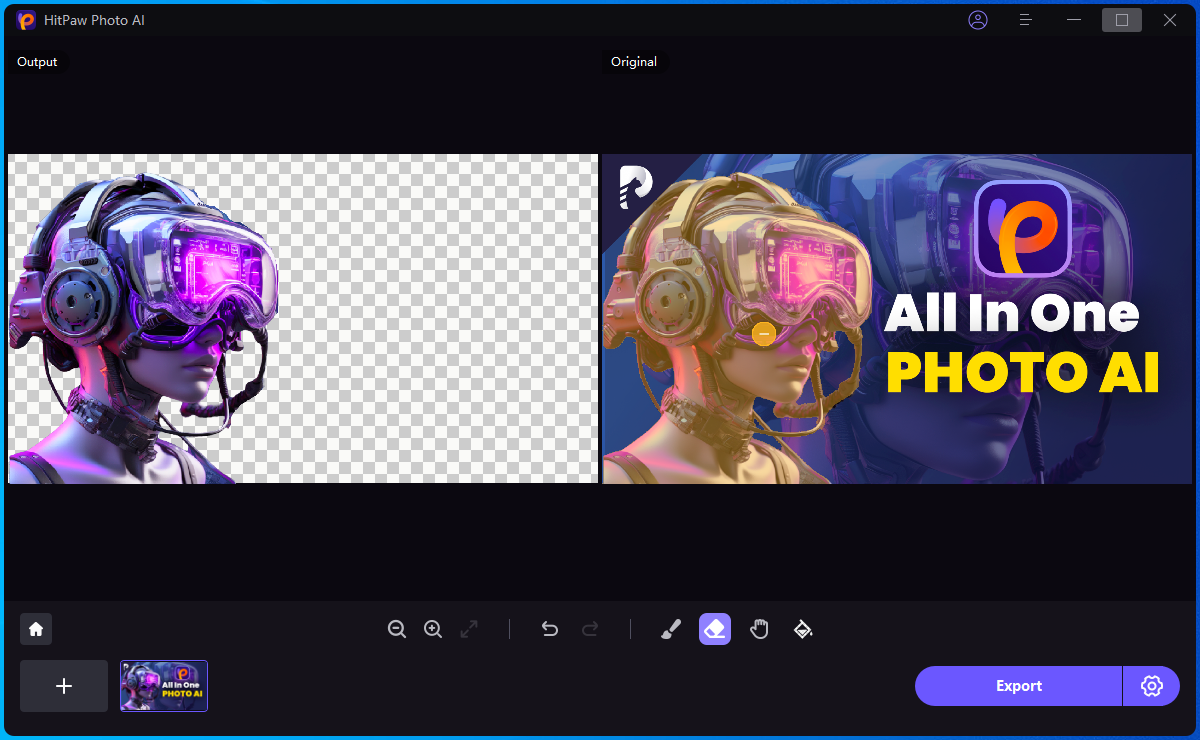Minimize the HitPaw window

[1074, 20]
